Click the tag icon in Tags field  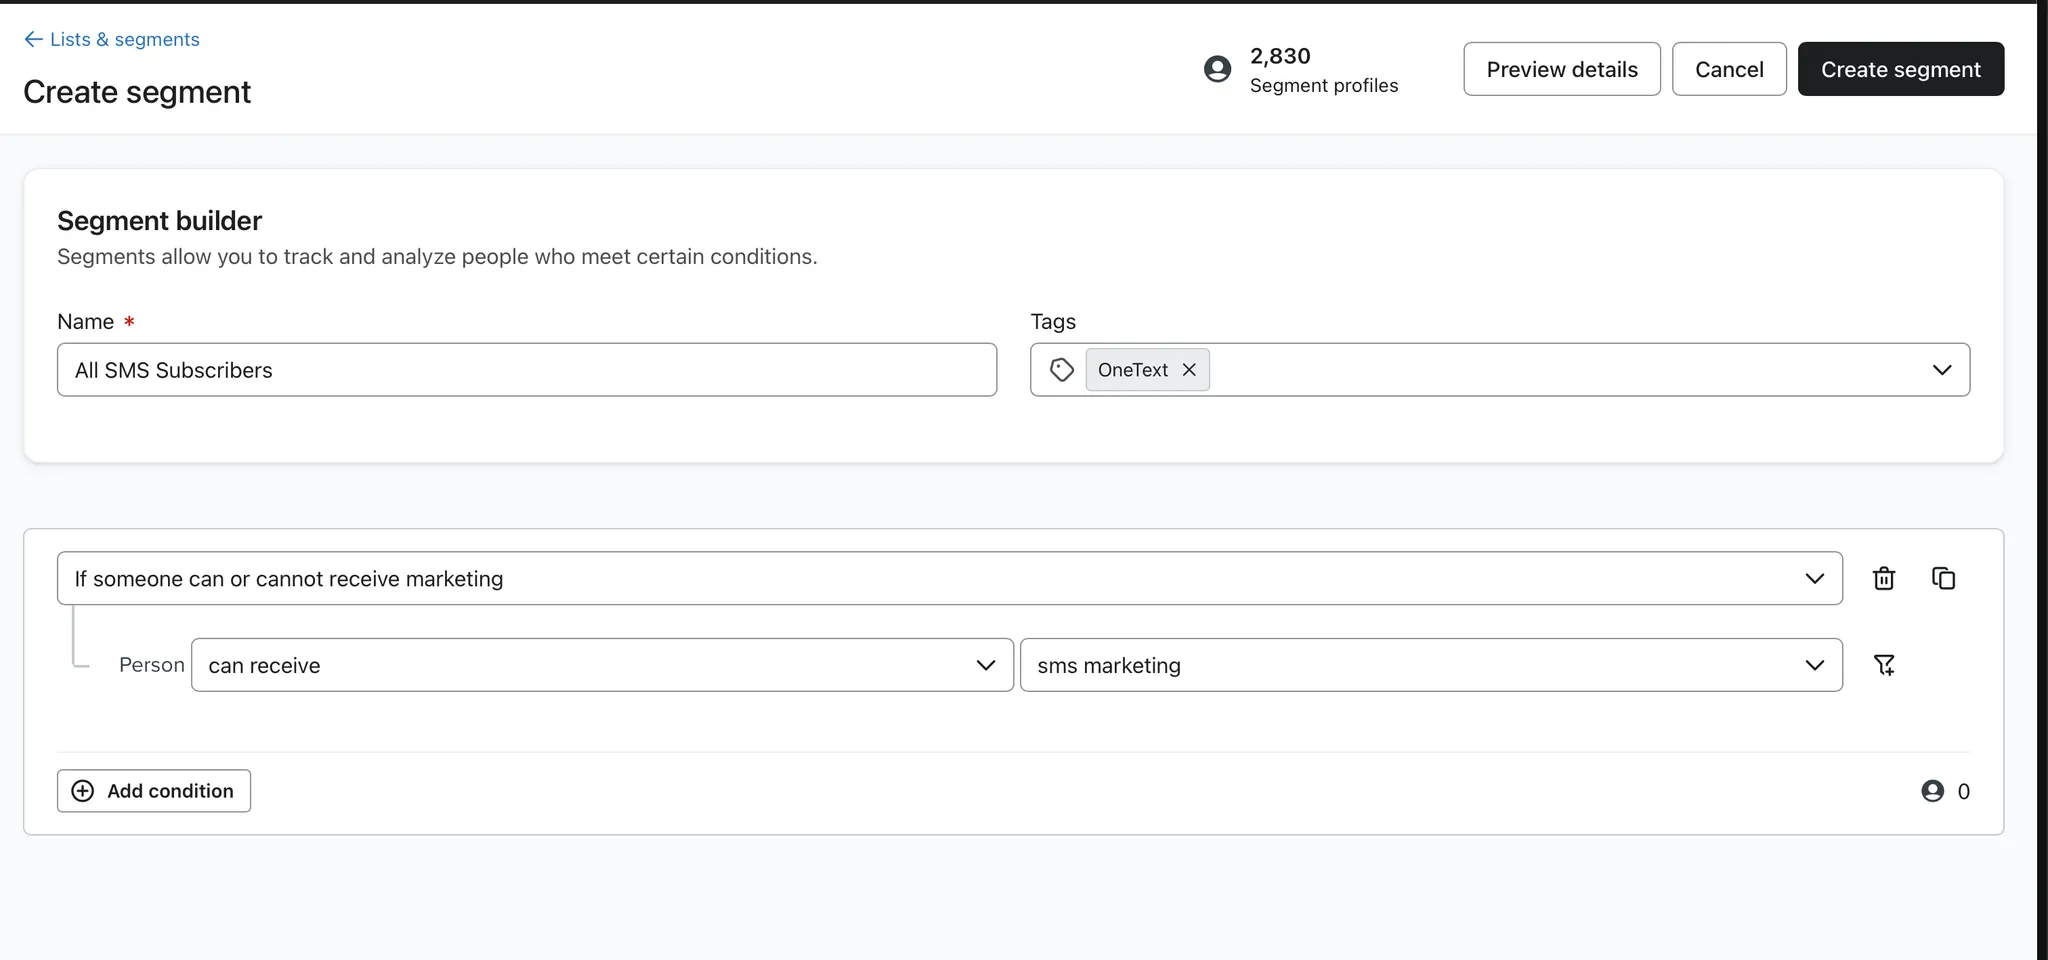tap(1062, 370)
